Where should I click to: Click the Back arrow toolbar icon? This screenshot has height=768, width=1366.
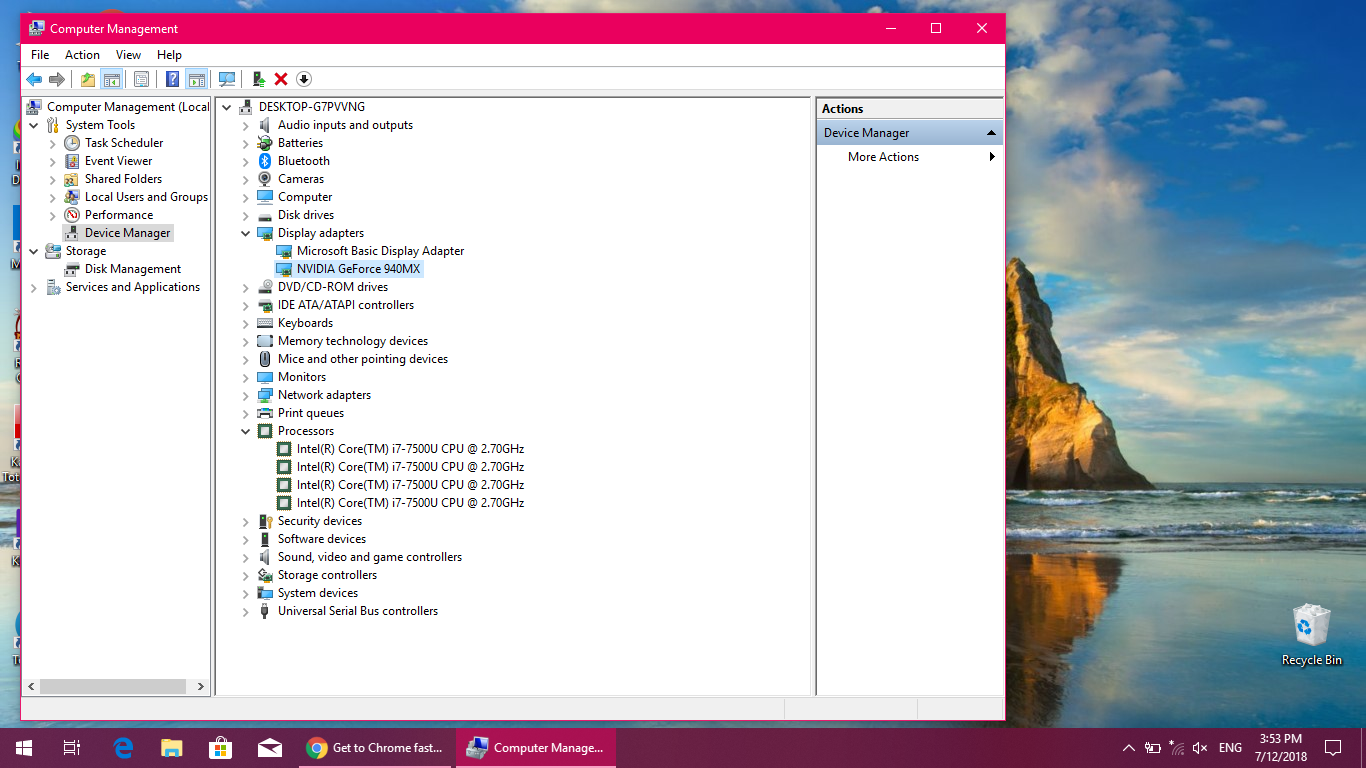pyautogui.click(x=34, y=79)
